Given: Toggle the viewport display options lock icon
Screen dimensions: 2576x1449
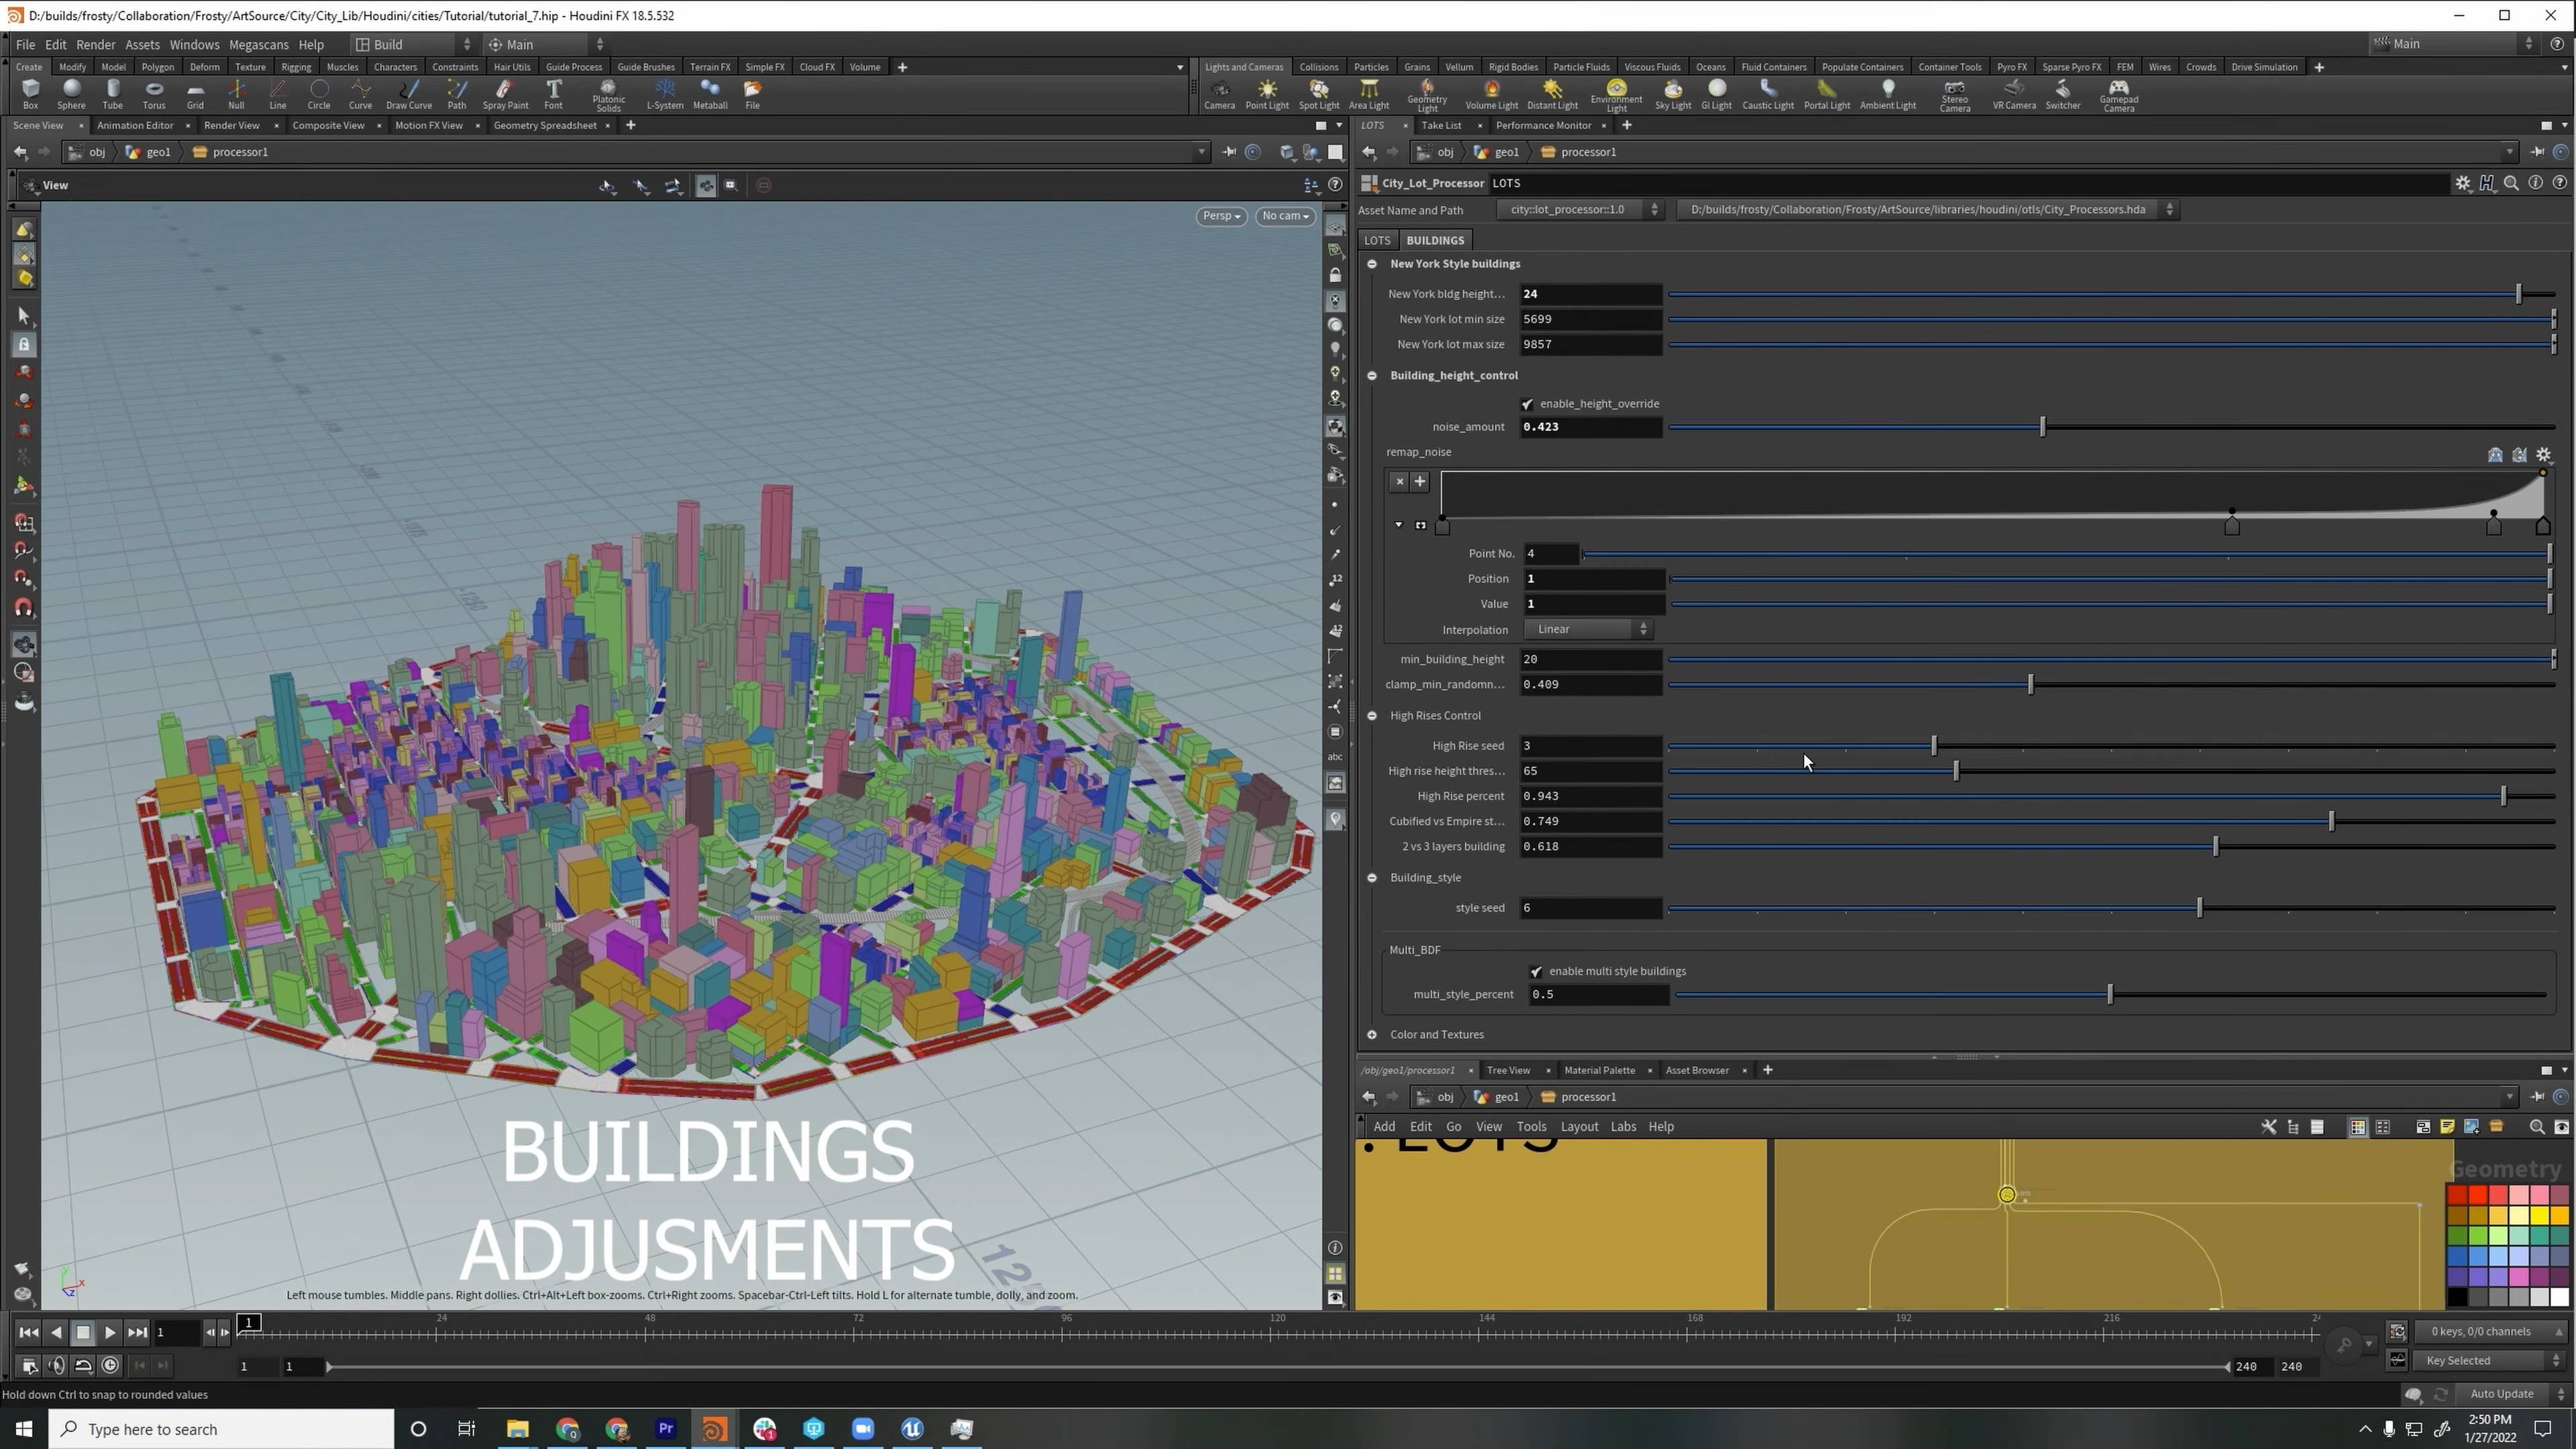Looking at the screenshot, I should coord(1335,275).
